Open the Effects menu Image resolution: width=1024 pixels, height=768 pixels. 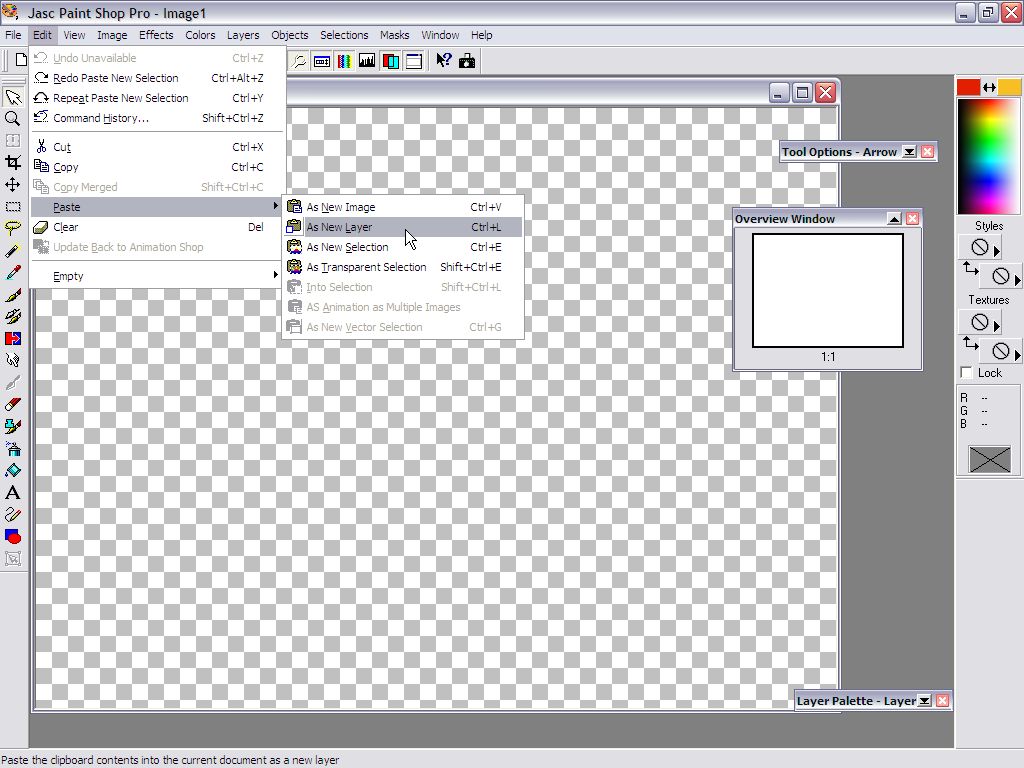click(x=156, y=35)
